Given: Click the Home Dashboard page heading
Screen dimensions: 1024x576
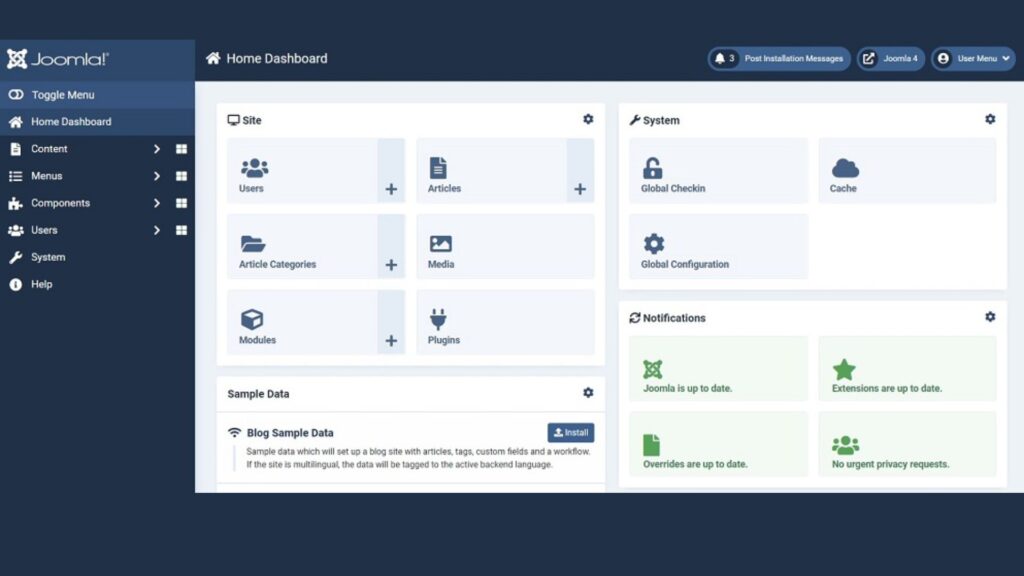Looking at the screenshot, I should pyautogui.click(x=277, y=59).
